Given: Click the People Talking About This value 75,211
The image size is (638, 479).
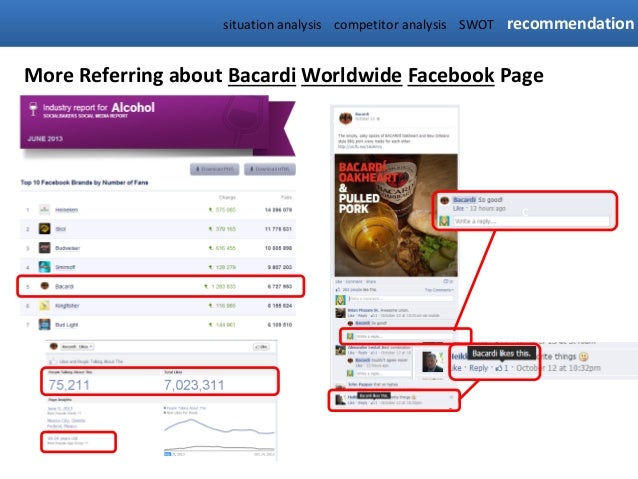Looking at the screenshot, I should click(69, 385).
